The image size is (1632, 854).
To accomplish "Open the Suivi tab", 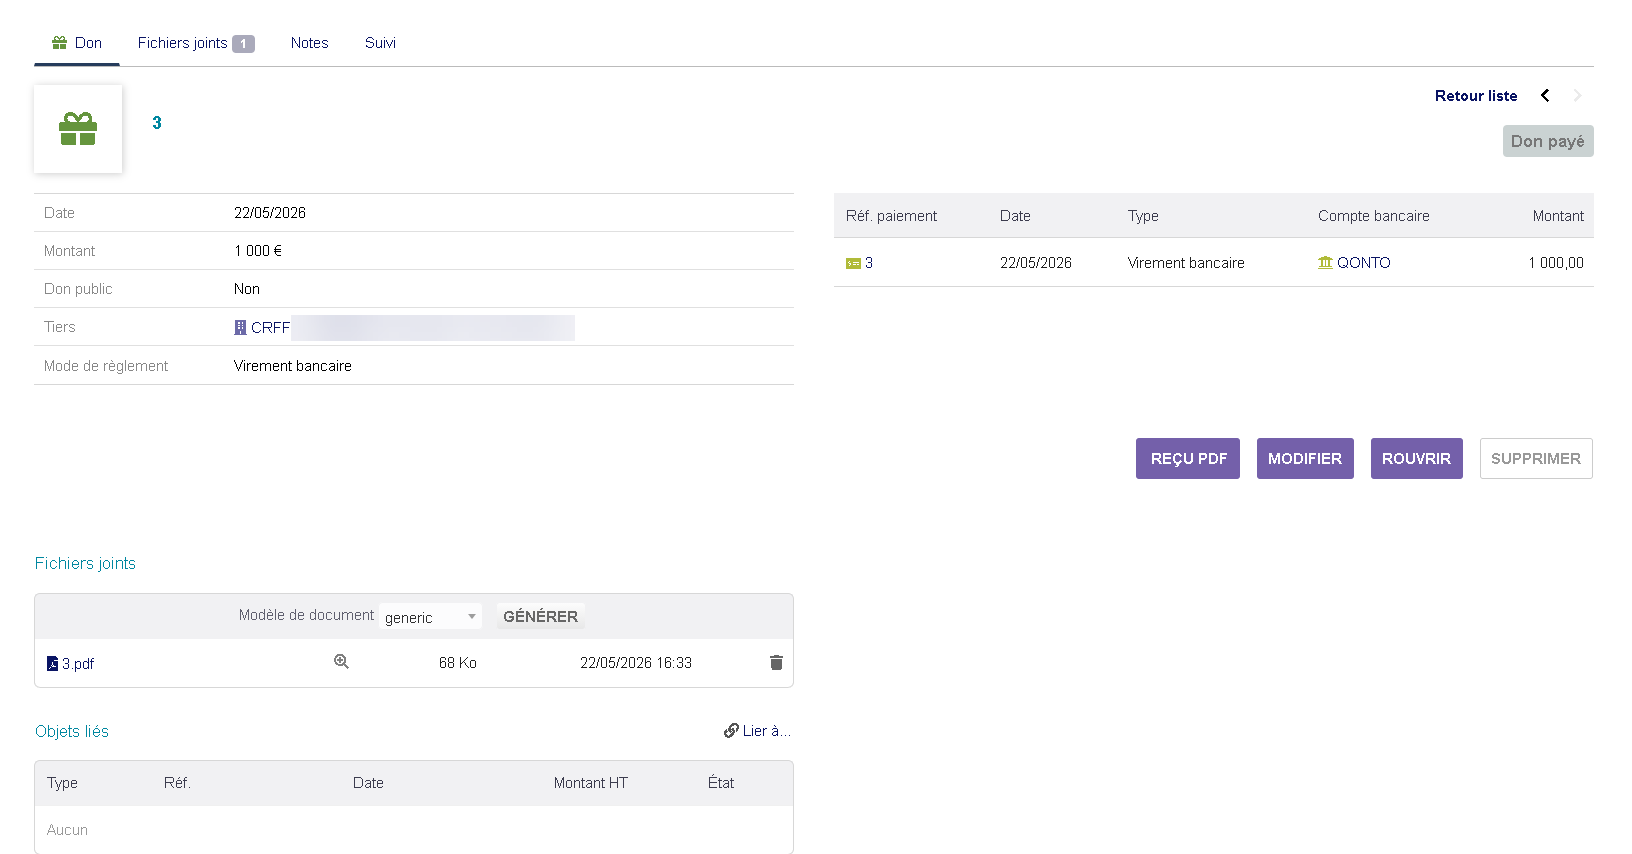I will 380,43.
